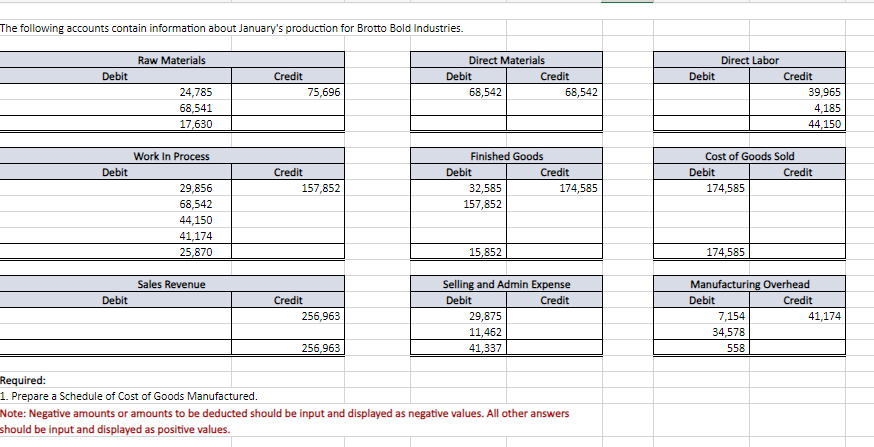874x447 pixels.
Task: Click the 174,585 Finished Goods credit cell
Action: tap(555, 188)
